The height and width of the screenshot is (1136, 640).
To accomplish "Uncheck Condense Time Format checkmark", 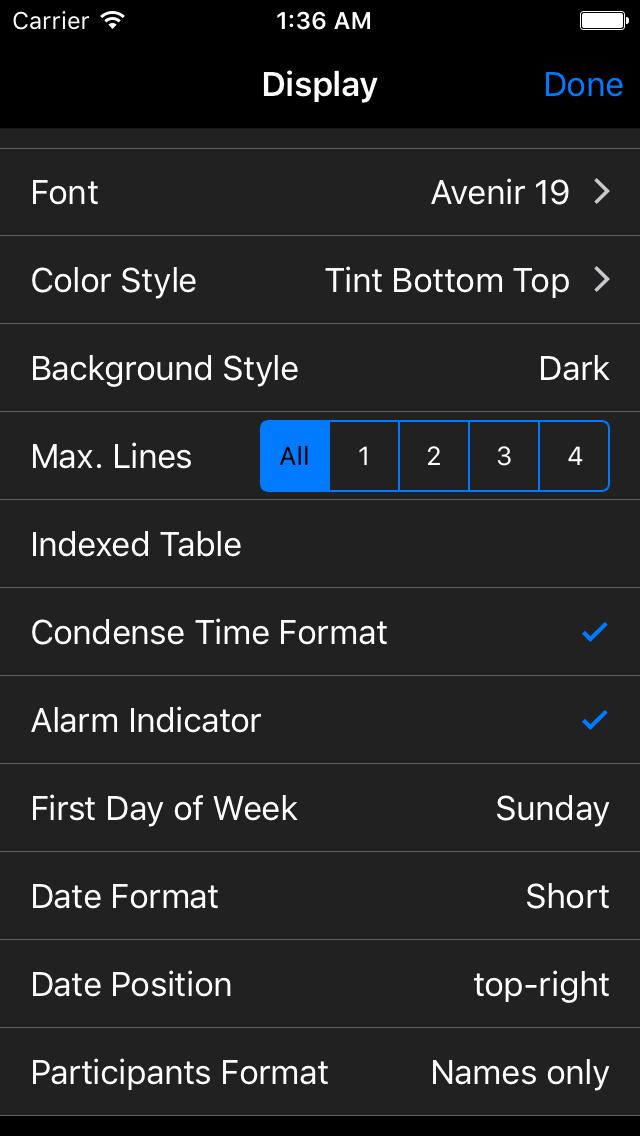I will pos(594,632).
